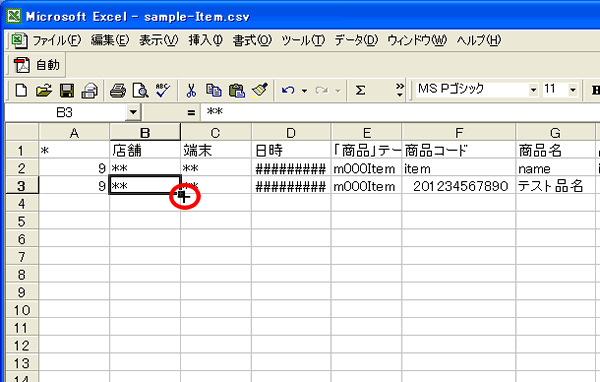Paste using the clipboard icon

(x=237, y=91)
